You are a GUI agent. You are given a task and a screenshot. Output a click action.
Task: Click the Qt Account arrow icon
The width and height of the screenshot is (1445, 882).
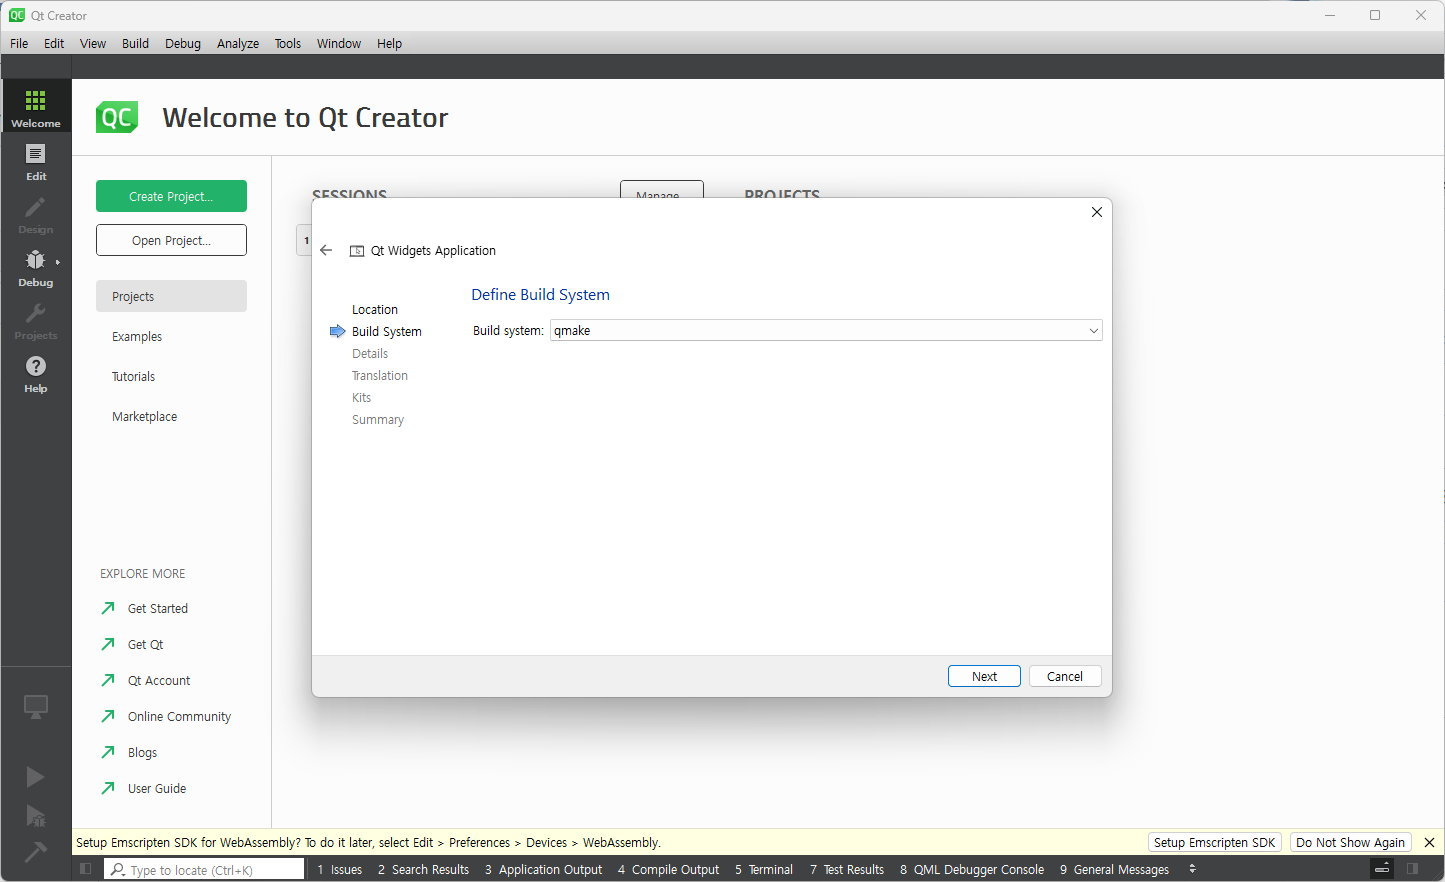point(108,680)
